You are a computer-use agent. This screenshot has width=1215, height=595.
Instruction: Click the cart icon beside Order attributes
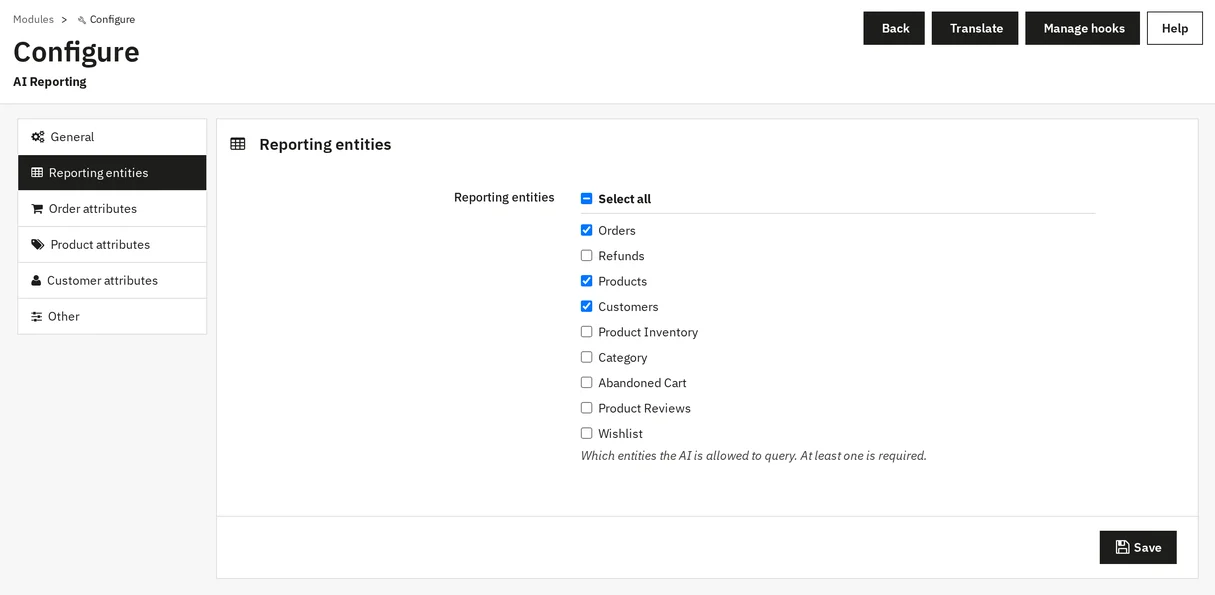pos(37,209)
